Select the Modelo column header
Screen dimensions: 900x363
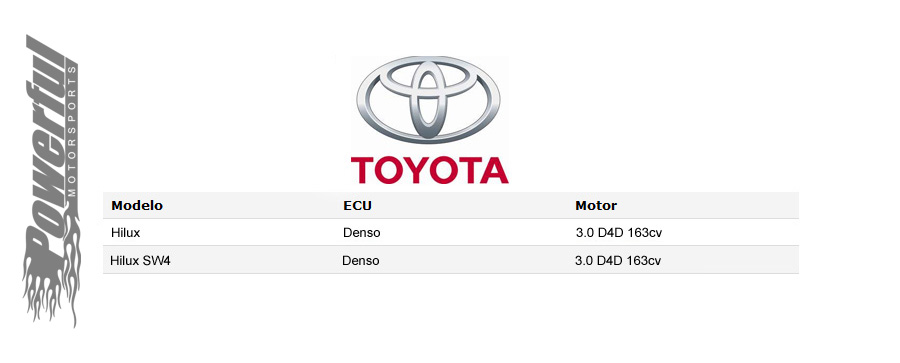(137, 206)
